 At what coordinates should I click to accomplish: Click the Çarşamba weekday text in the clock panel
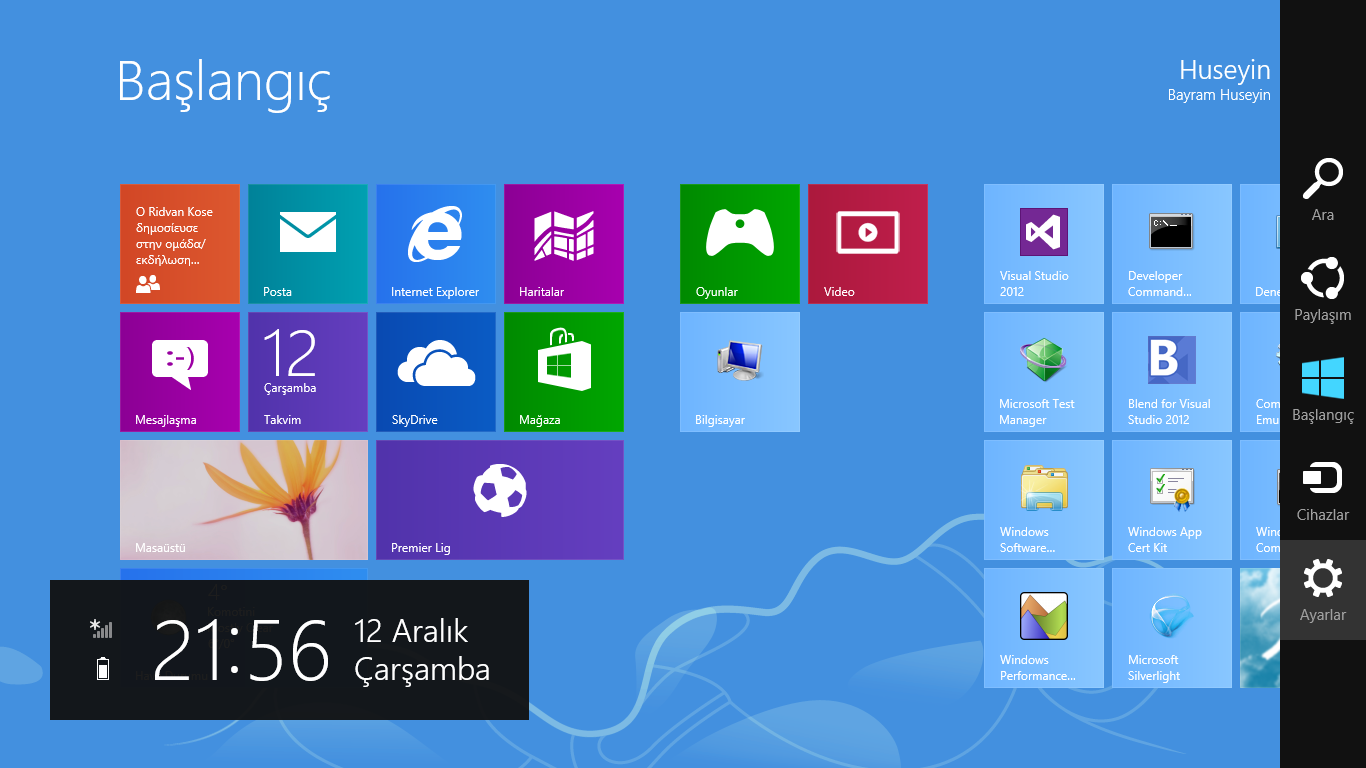[x=422, y=670]
